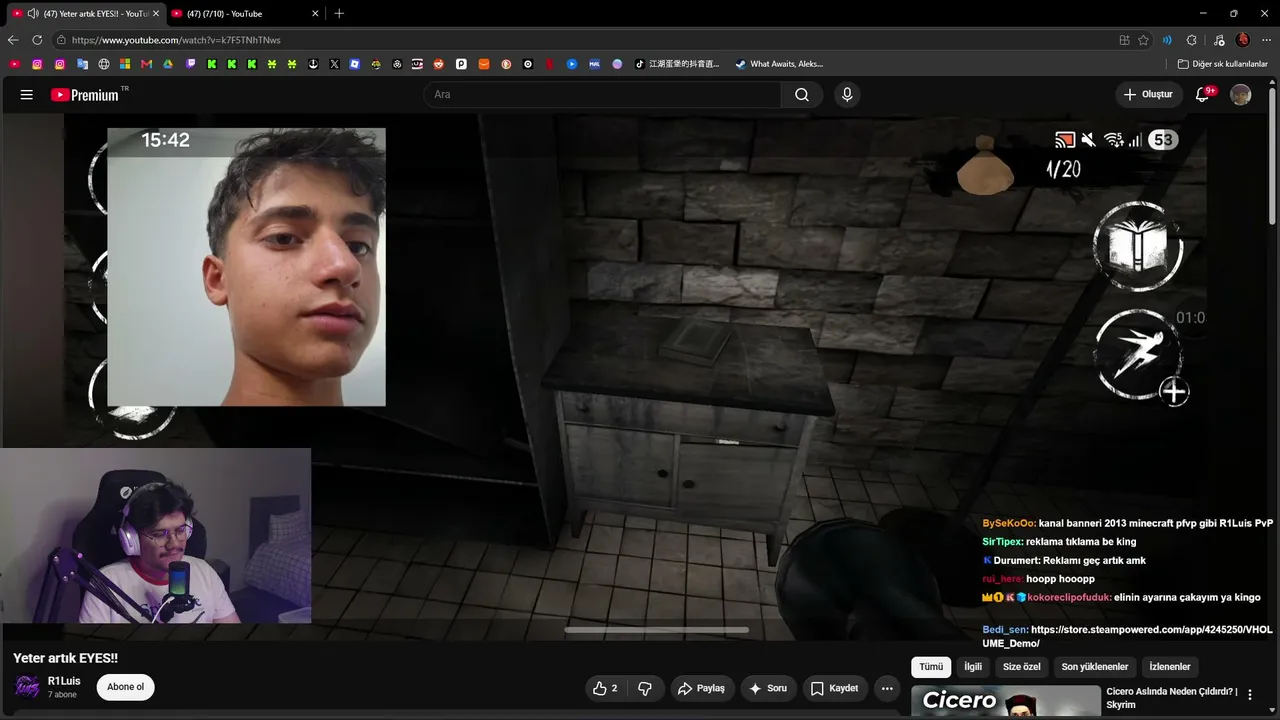Image resolution: width=1280 pixels, height=720 pixels.
Task: Select the İzlenenler filter chip
Action: (1170, 667)
